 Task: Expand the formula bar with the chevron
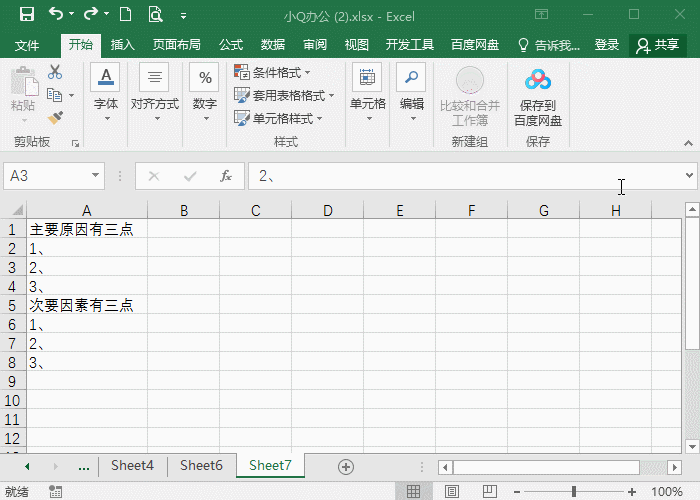click(x=689, y=175)
